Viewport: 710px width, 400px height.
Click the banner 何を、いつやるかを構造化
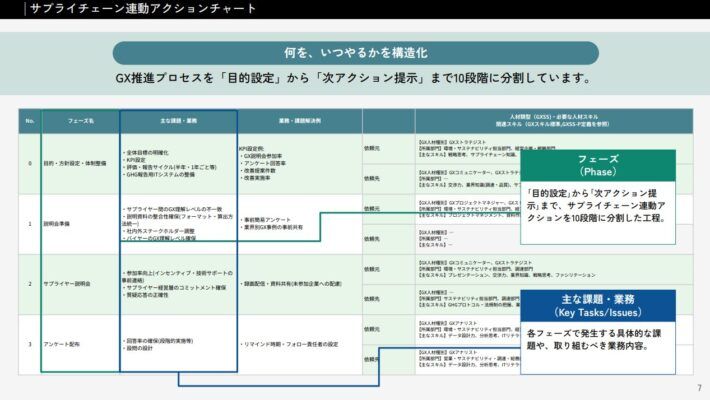pos(355,52)
